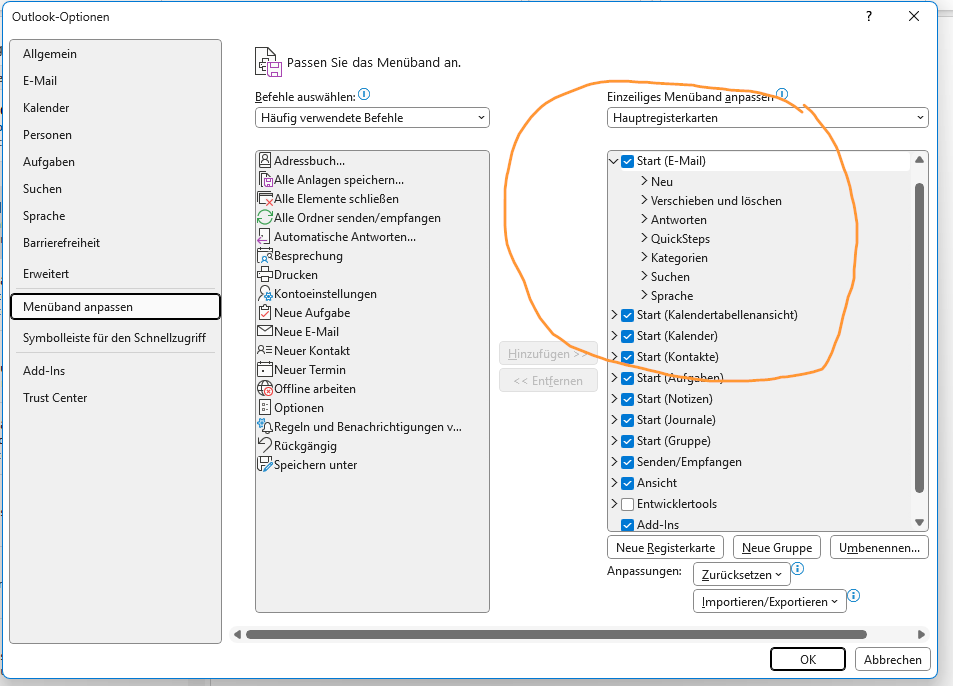Click the Optionen command icon
Screen dimensions: 953x686
click(x=264, y=407)
